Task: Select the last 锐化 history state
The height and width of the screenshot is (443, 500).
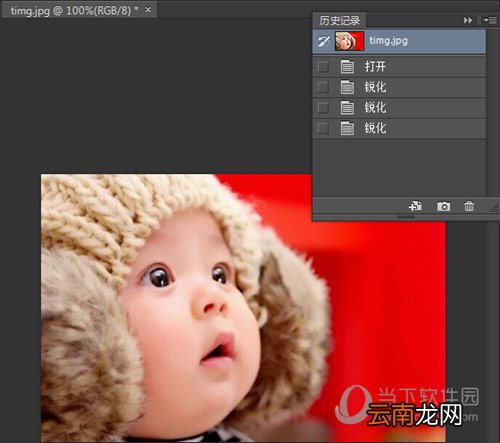Action: point(399,128)
